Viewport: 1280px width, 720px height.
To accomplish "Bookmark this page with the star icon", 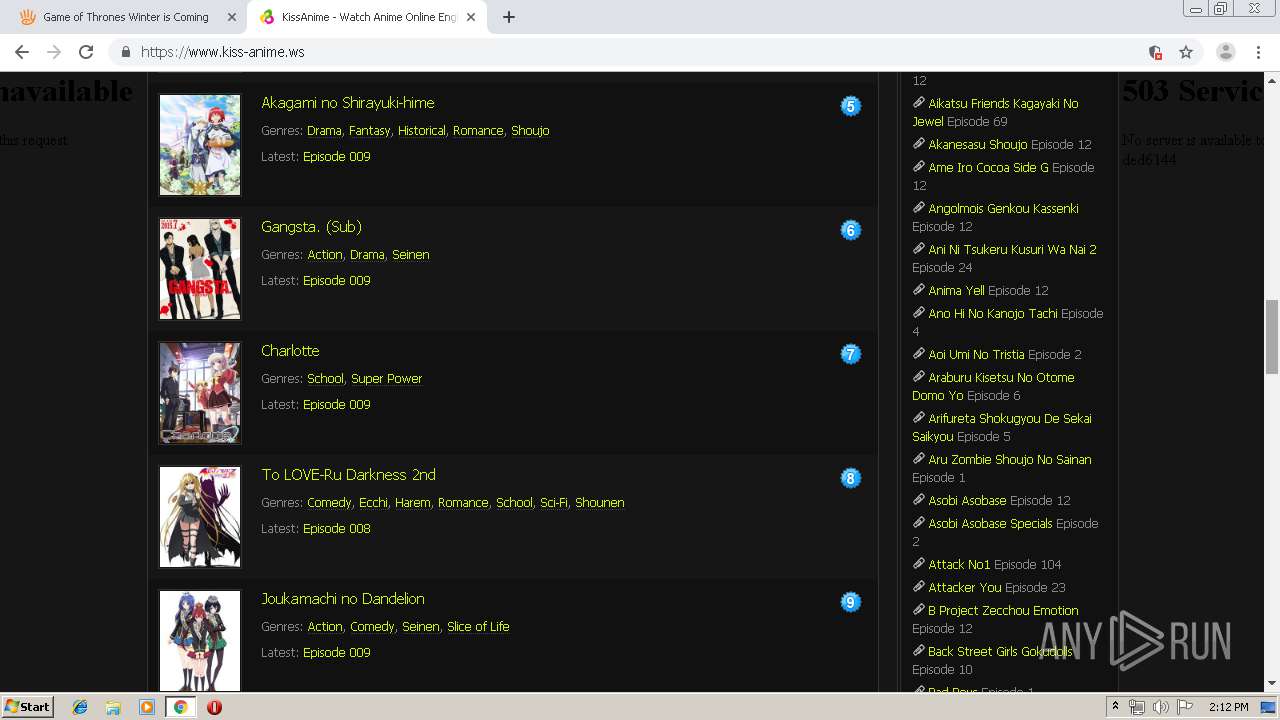I will [x=1186, y=52].
